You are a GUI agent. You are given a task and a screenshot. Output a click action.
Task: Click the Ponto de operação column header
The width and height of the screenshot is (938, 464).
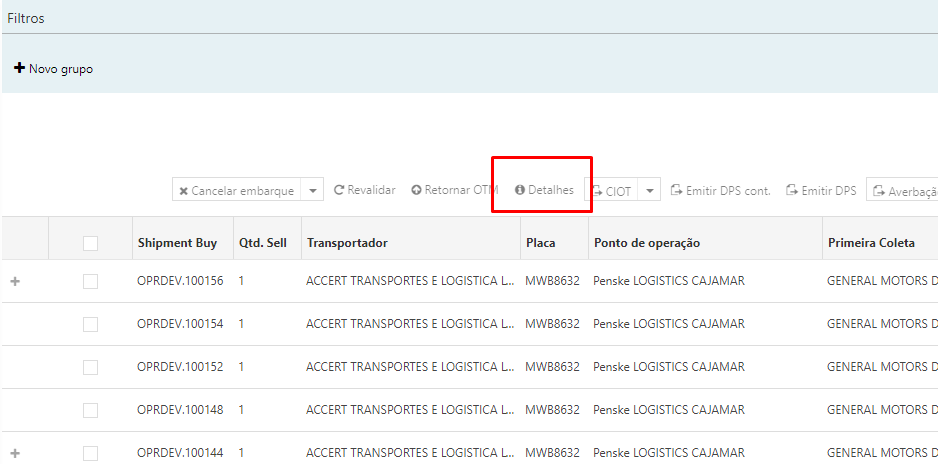646,243
